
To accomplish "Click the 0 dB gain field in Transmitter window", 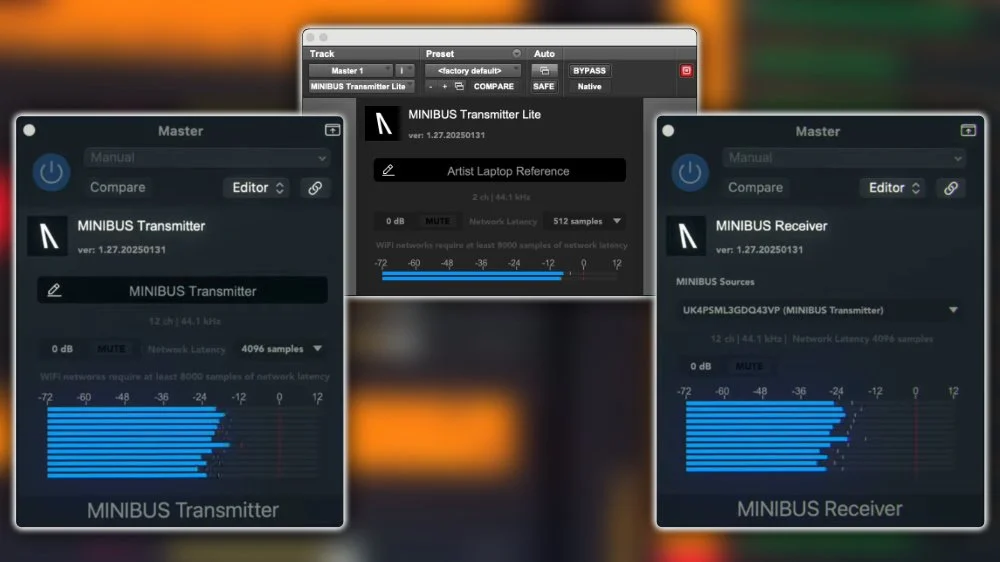I will click(62, 349).
